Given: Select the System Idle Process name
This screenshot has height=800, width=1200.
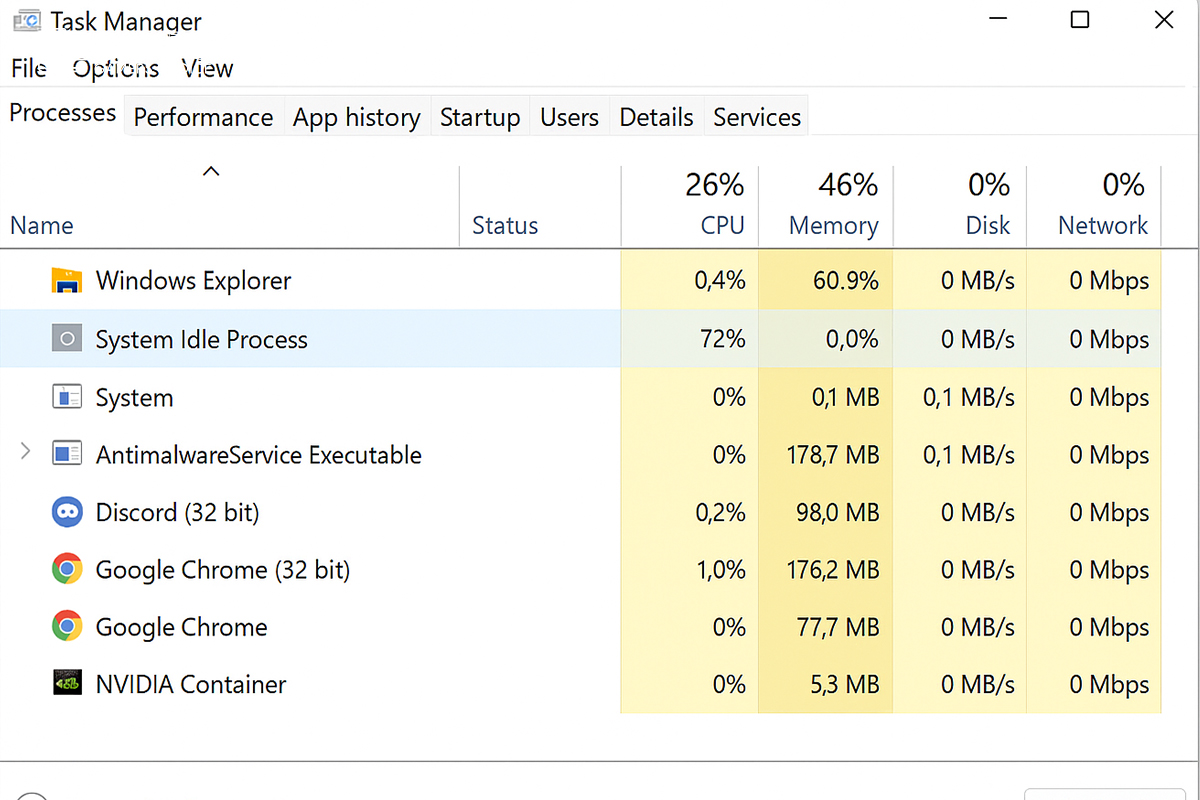Looking at the screenshot, I should 201,339.
